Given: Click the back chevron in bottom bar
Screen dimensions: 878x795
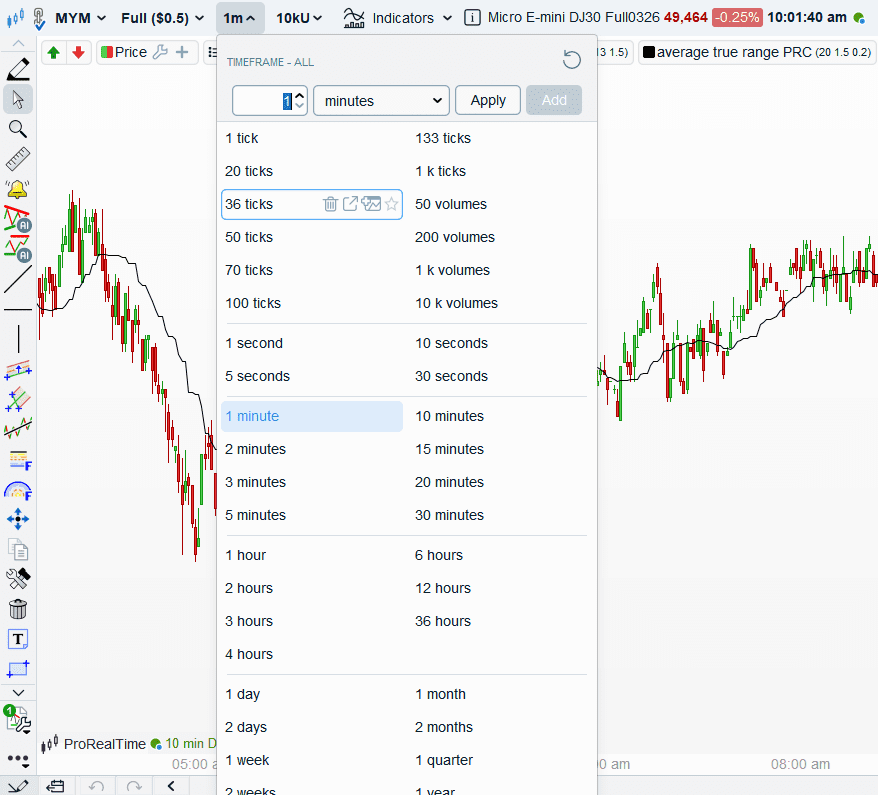Looking at the screenshot, I should point(171,786).
